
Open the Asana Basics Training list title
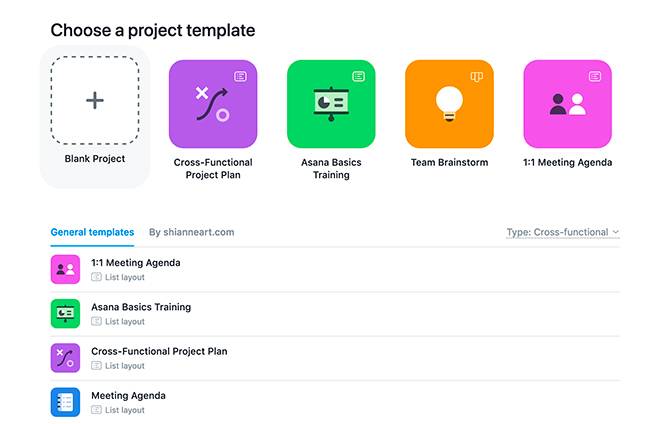(x=141, y=307)
